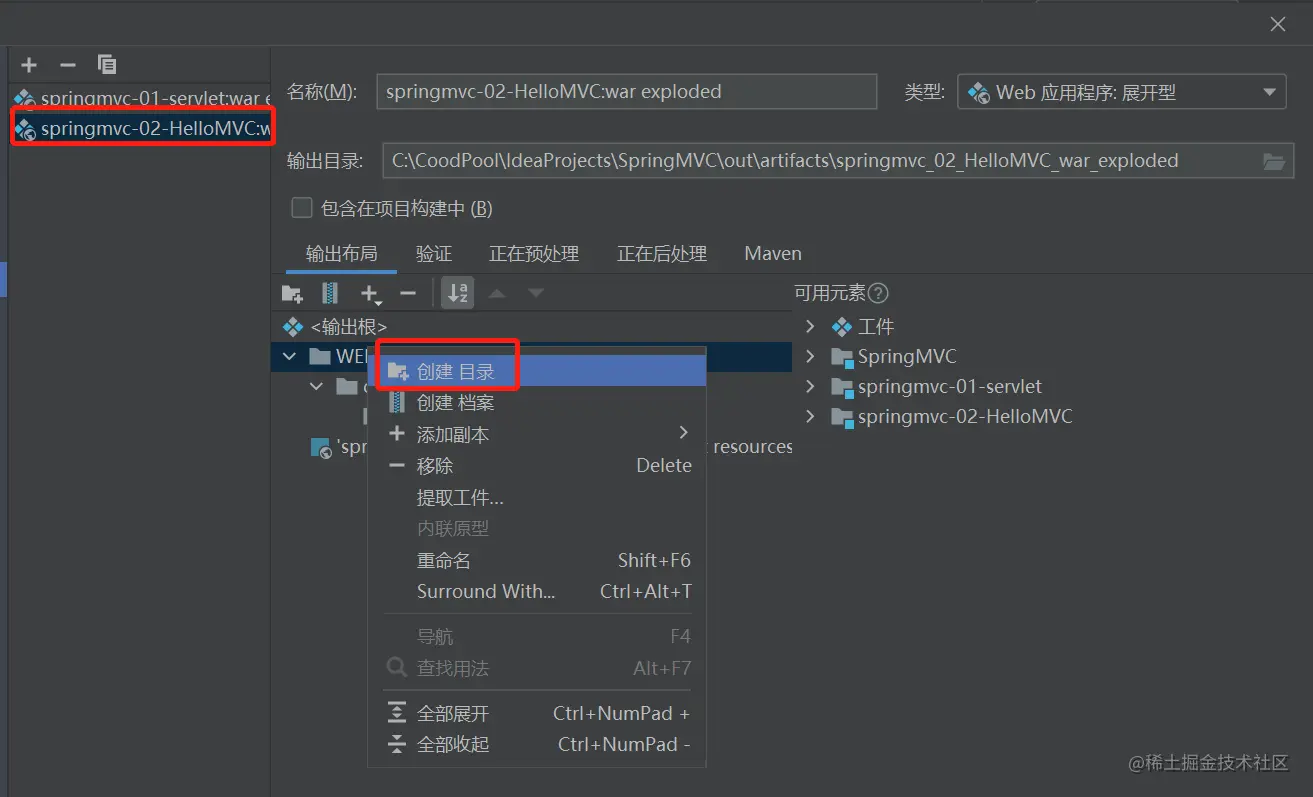Open the 添加副本 submenu
Viewport: 1313px width, 797px height.
538,434
